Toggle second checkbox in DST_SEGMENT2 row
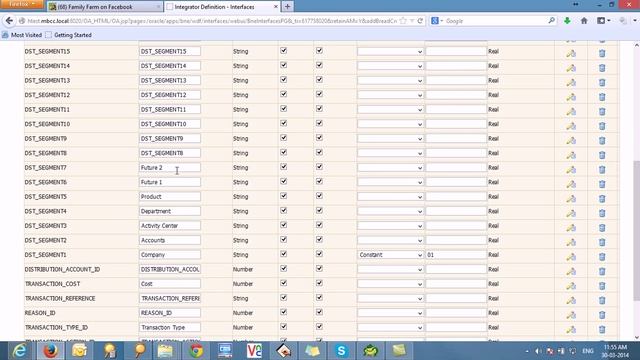The width and height of the screenshot is (640, 360). click(x=319, y=240)
